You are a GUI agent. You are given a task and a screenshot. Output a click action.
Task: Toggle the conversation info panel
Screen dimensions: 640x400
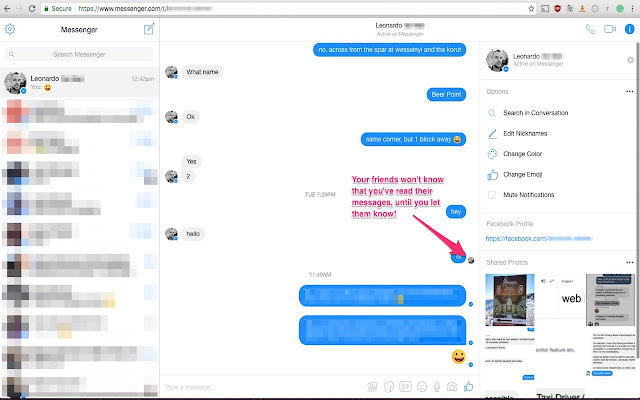(x=629, y=29)
